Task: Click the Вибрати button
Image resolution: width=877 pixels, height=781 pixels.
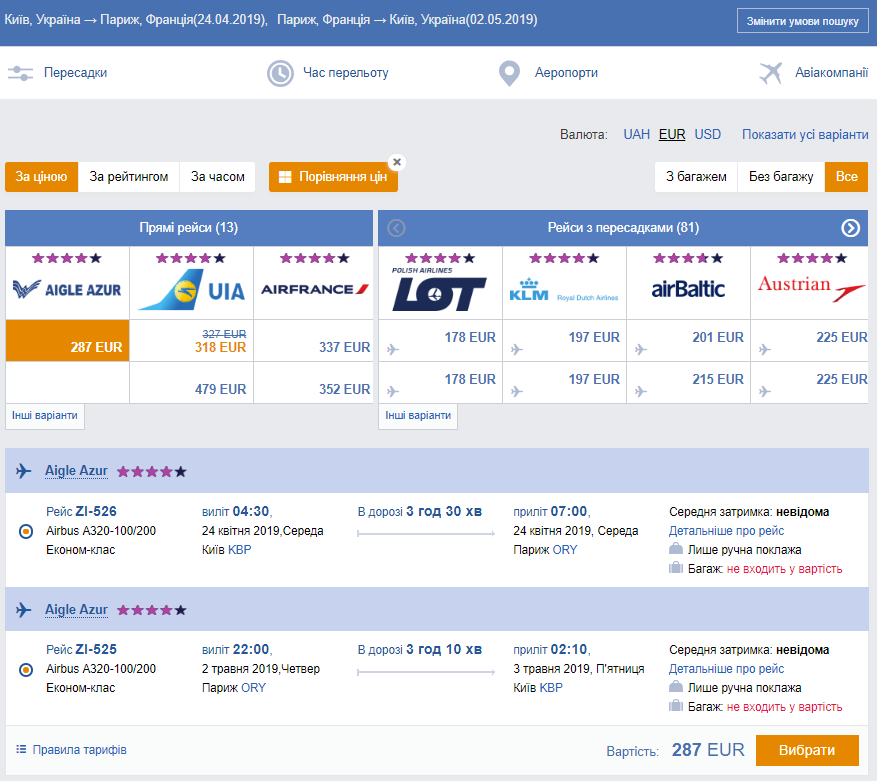Action: [807, 750]
